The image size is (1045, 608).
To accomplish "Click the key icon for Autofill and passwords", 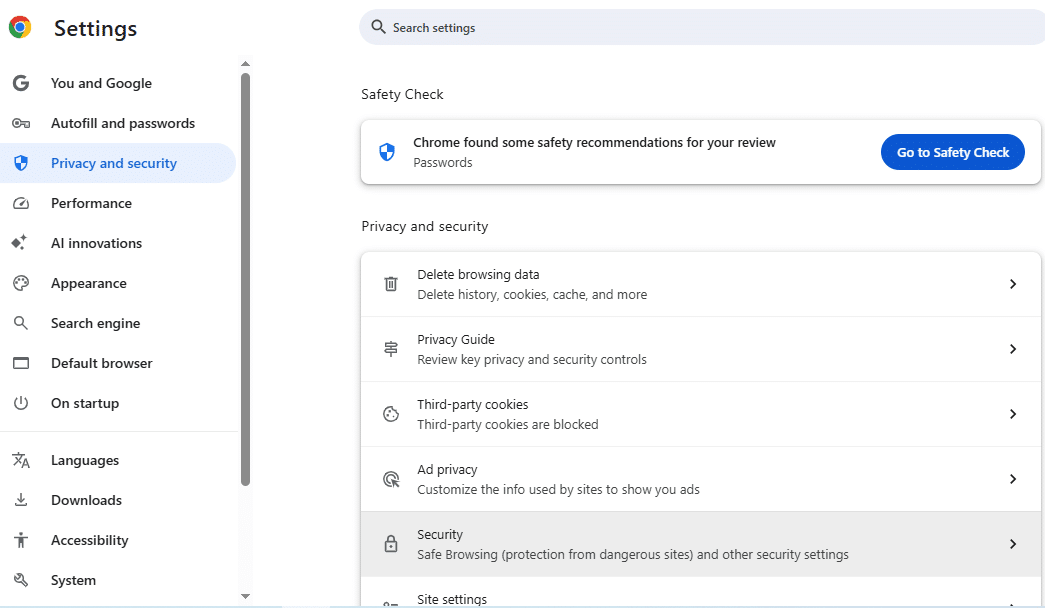I will pos(20,123).
